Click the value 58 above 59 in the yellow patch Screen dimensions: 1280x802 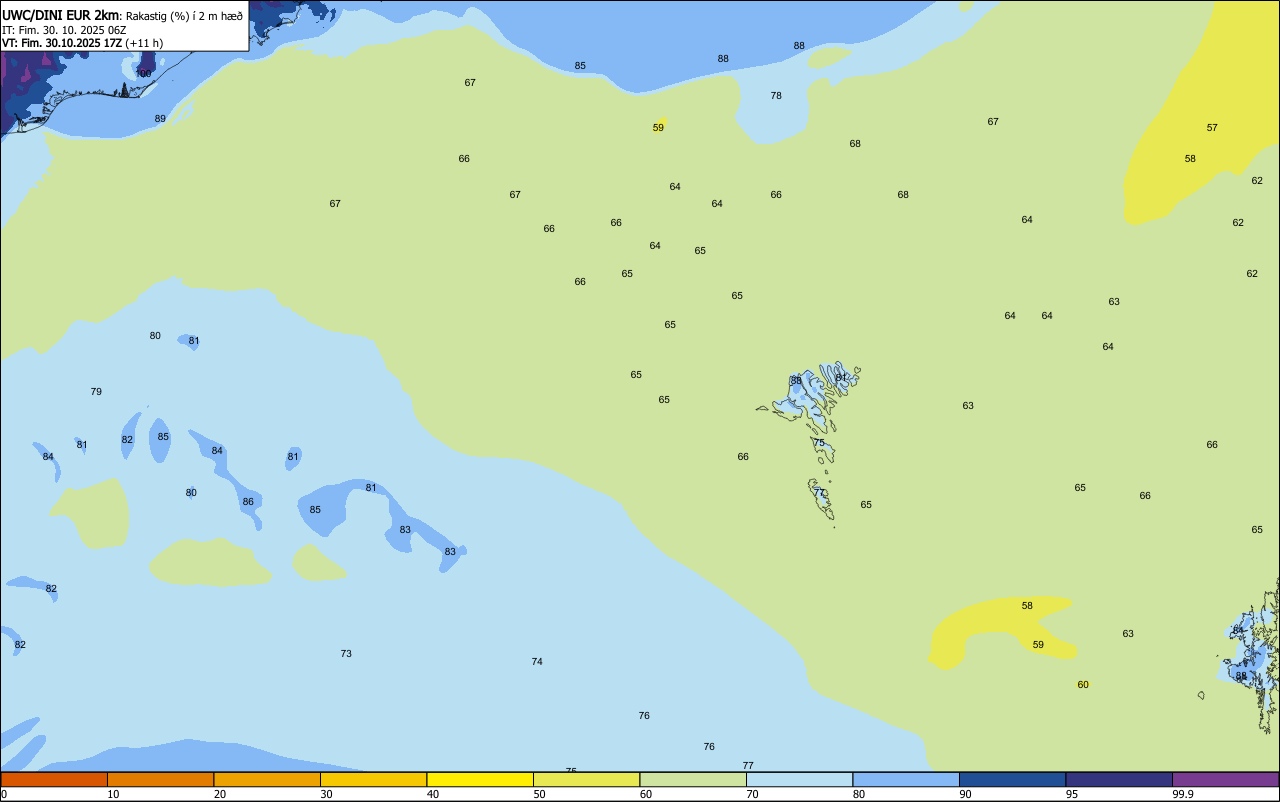(1027, 606)
